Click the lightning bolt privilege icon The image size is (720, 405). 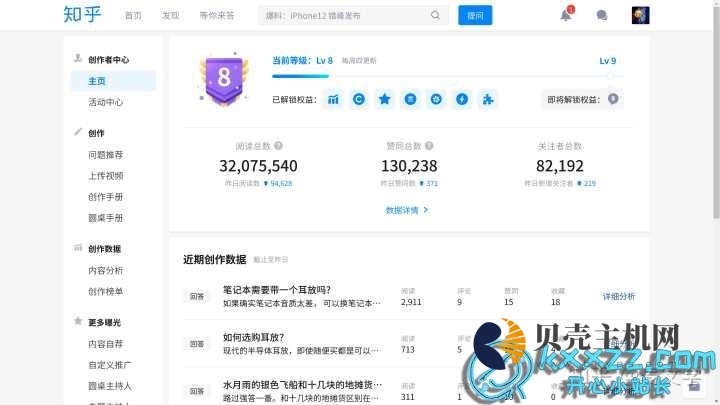pos(461,99)
